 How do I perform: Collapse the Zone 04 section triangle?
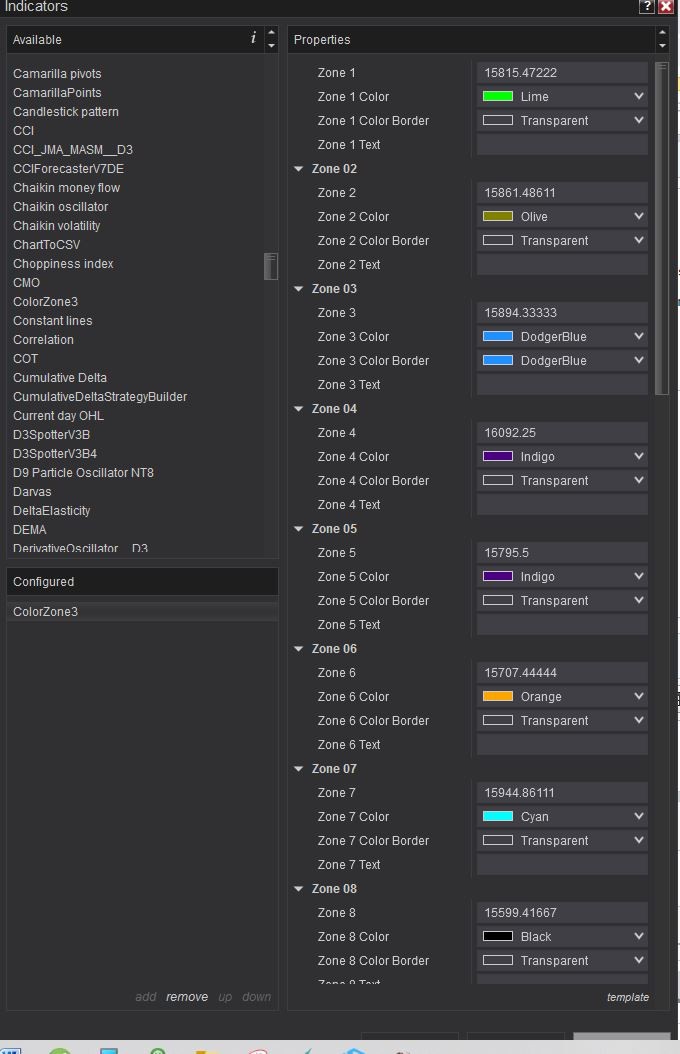click(x=299, y=409)
